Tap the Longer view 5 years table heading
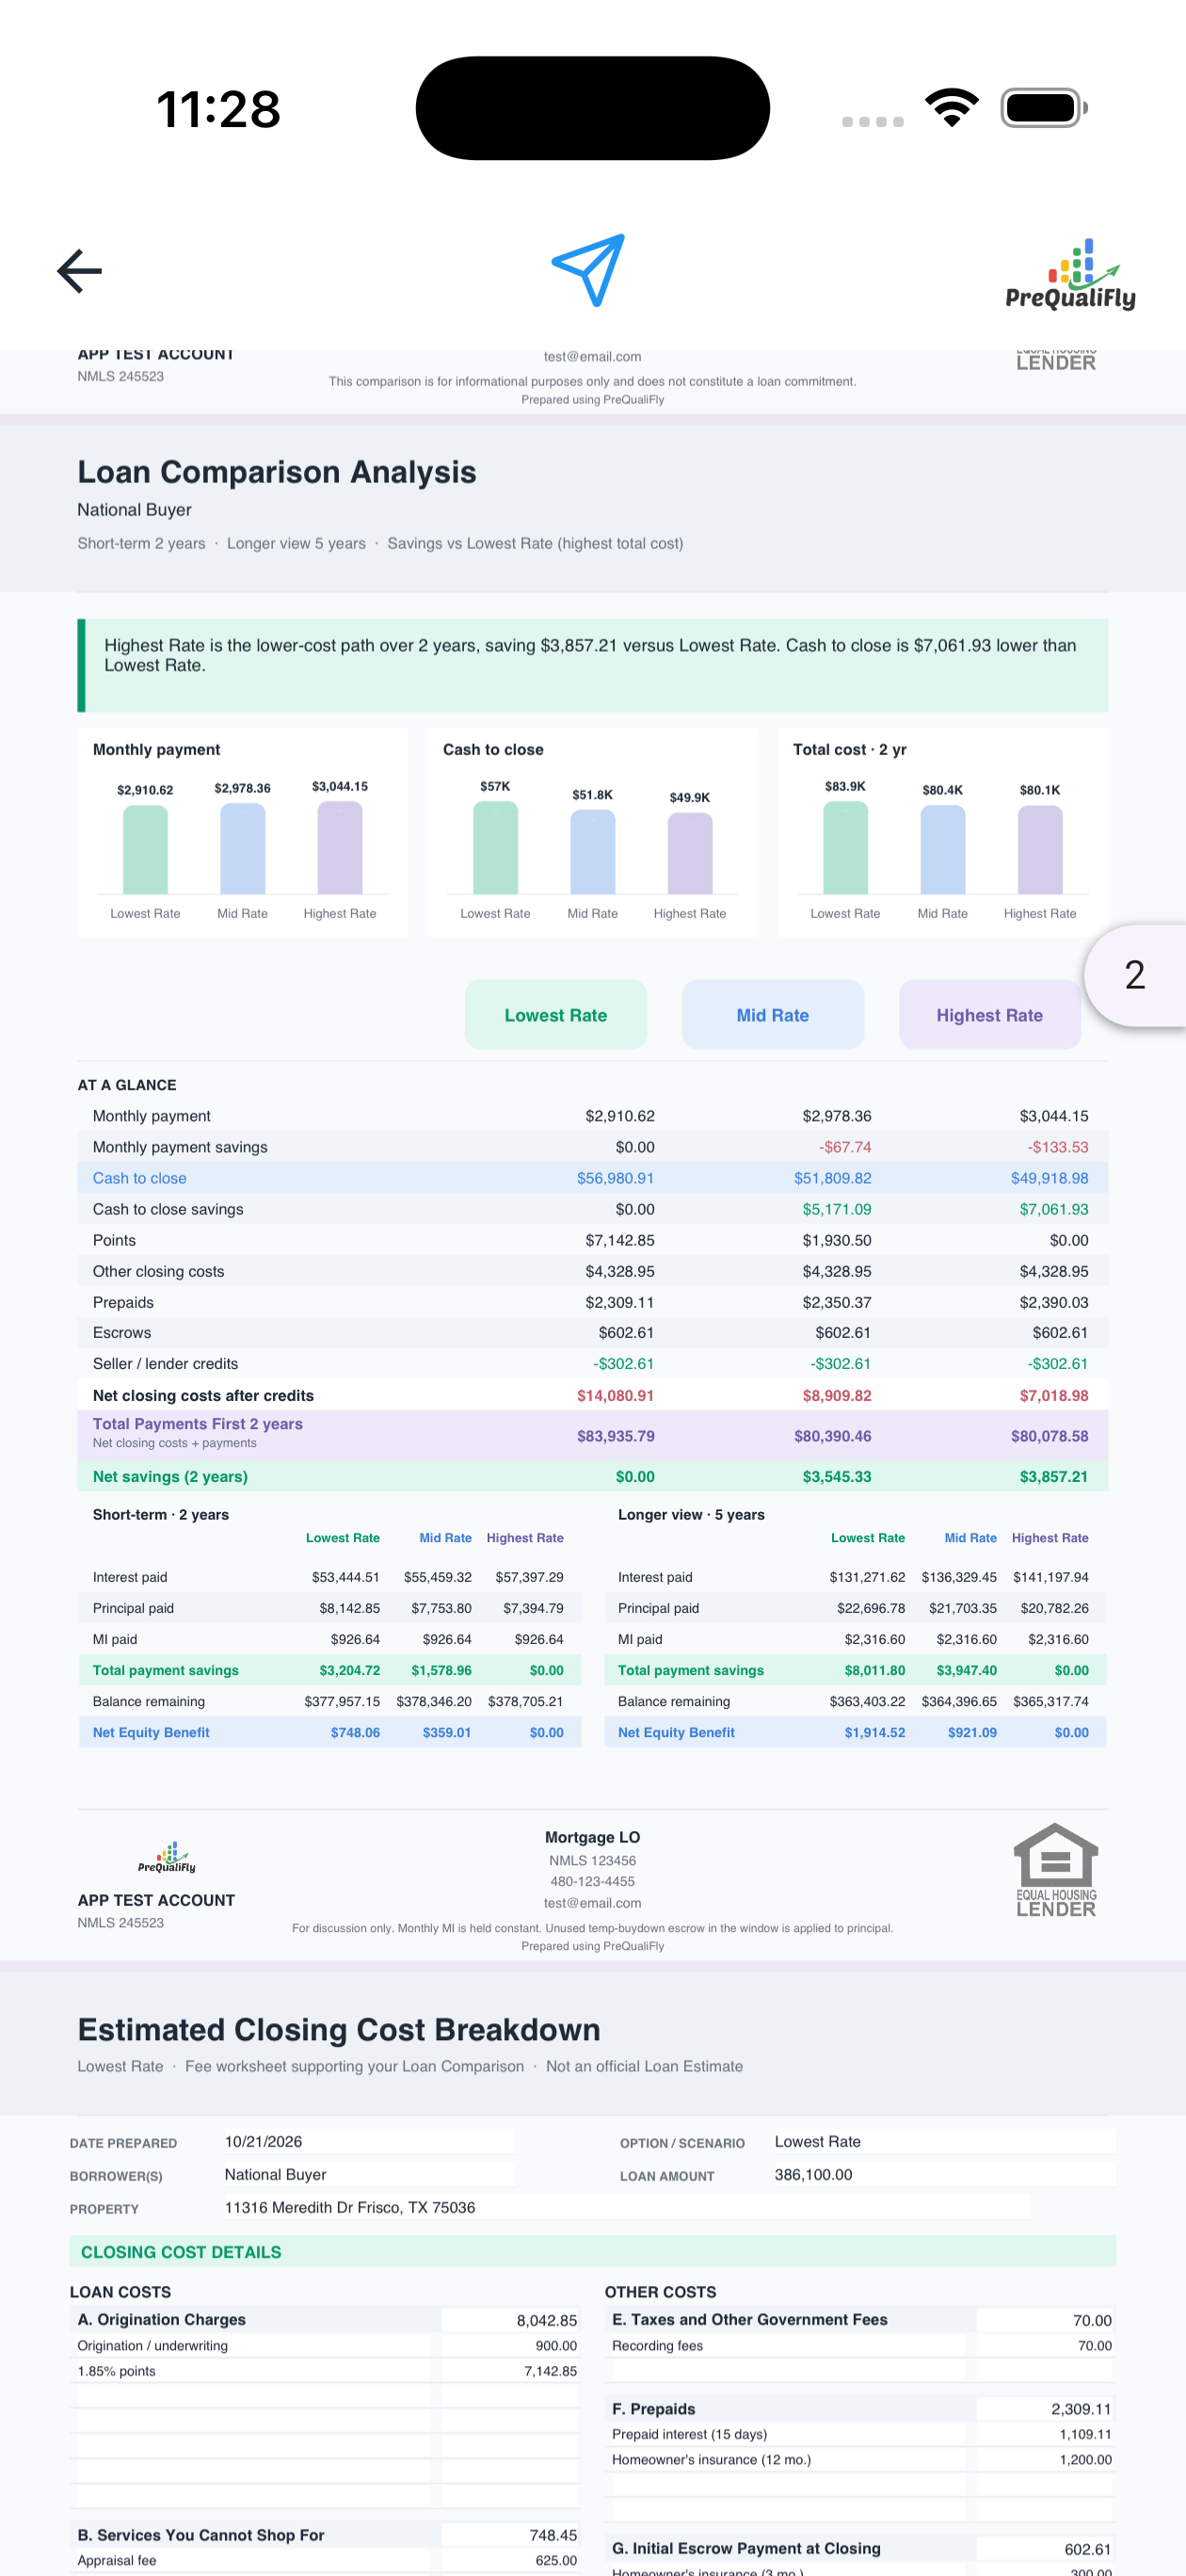Image resolution: width=1186 pixels, height=2576 pixels. pyautogui.click(x=691, y=1514)
